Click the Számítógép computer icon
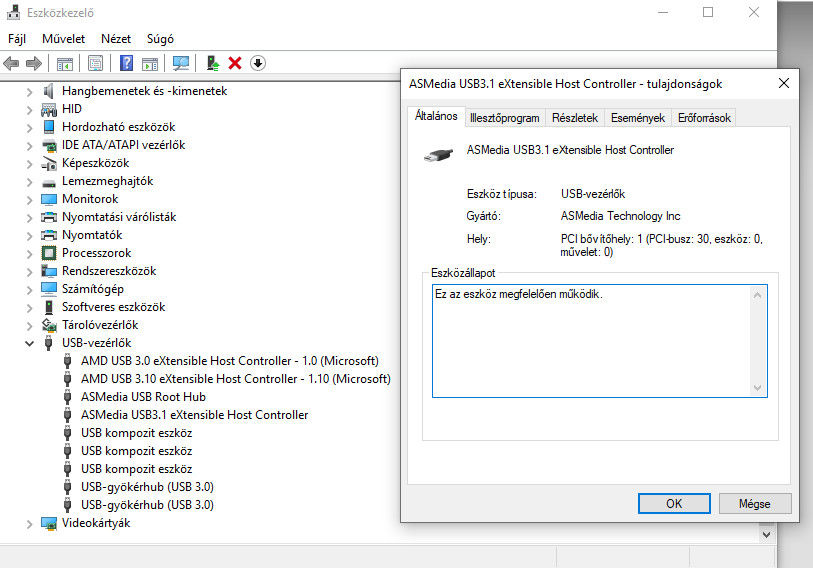The image size is (813, 568). [49, 289]
